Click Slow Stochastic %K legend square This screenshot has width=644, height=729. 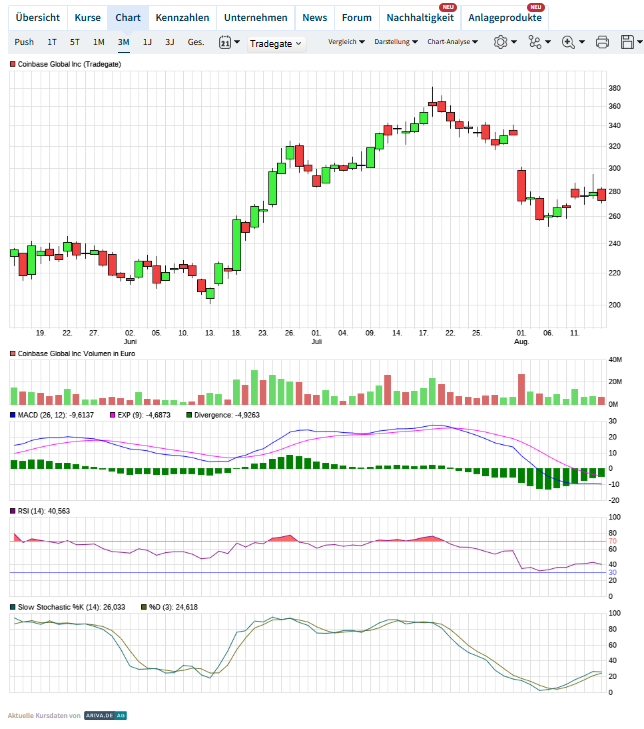coord(13,607)
